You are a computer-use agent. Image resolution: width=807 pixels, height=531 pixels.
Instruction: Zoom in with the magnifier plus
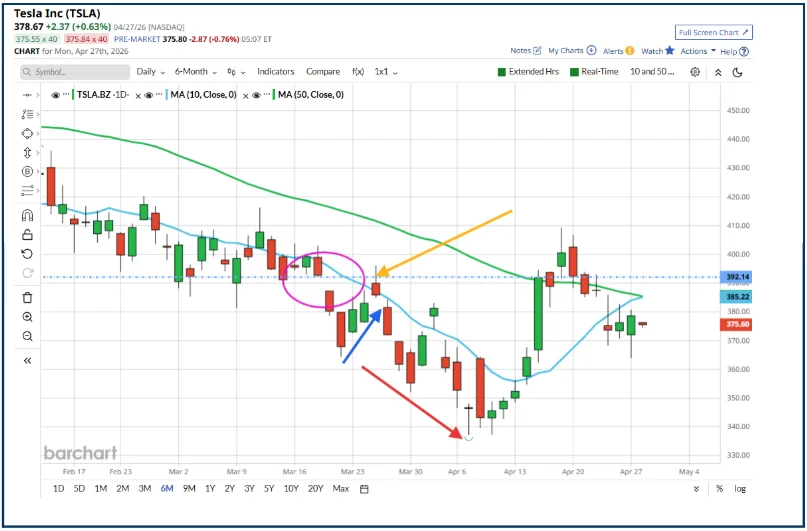point(28,317)
